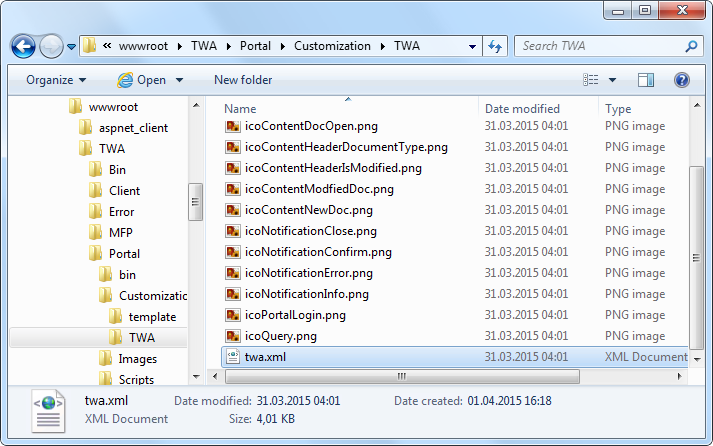Expand arrow after Customization breadcrumb
Viewport: 713px width, 446px height.
pyautogui.click(x=382, y=46)
